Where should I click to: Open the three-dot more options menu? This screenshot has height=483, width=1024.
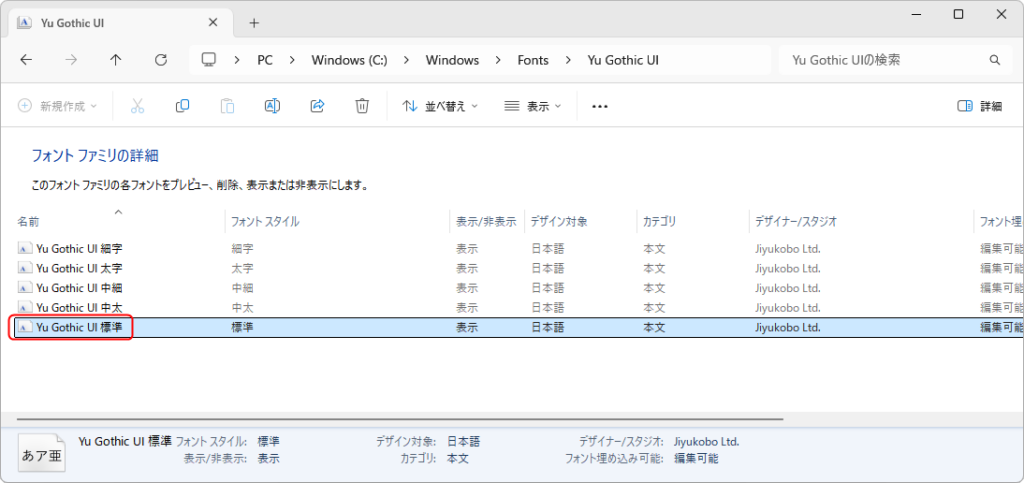(x=600, y=106)
